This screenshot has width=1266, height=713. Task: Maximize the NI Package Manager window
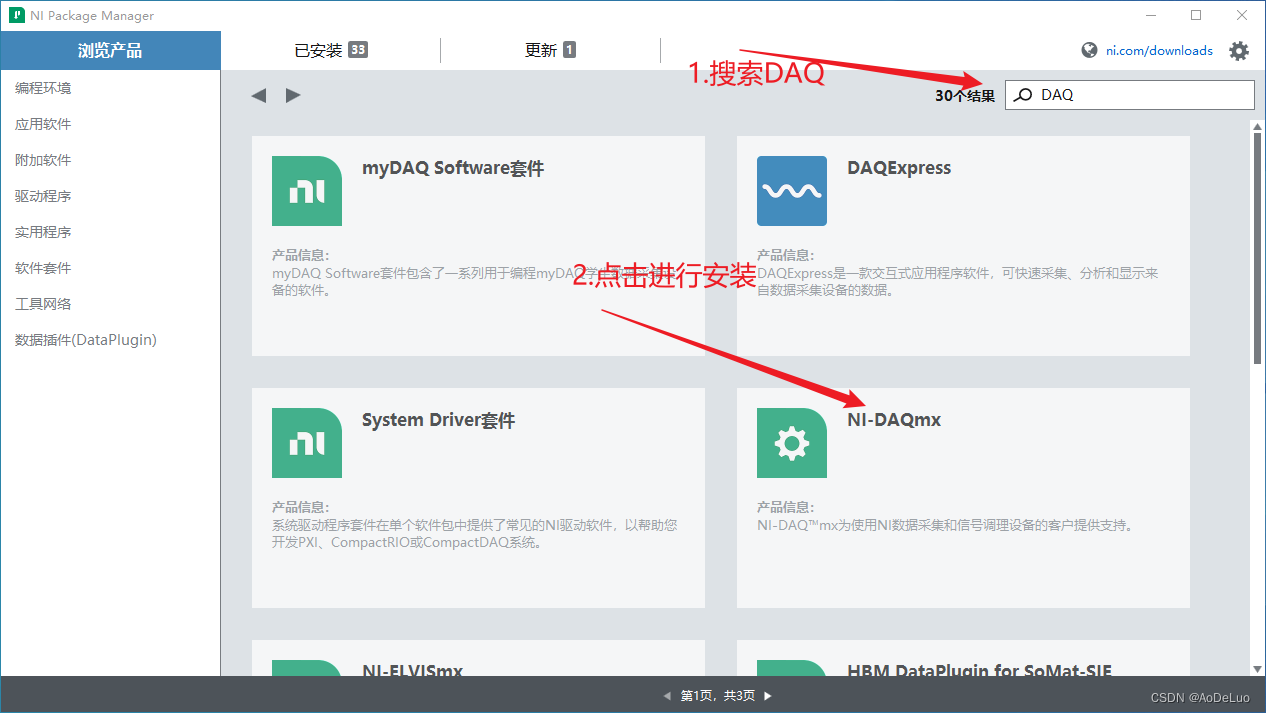1196,15
